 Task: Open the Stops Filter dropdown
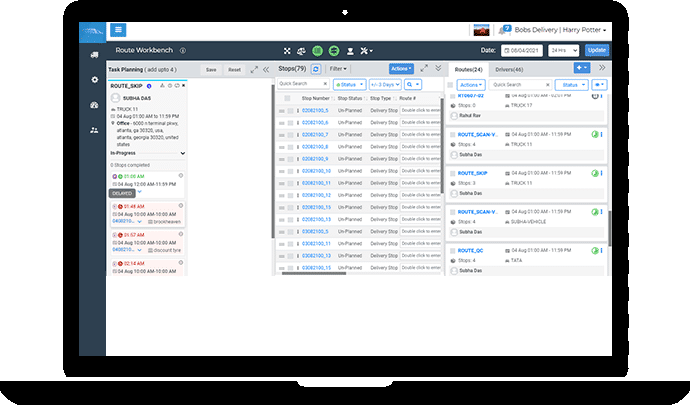[x=338, y=69]
